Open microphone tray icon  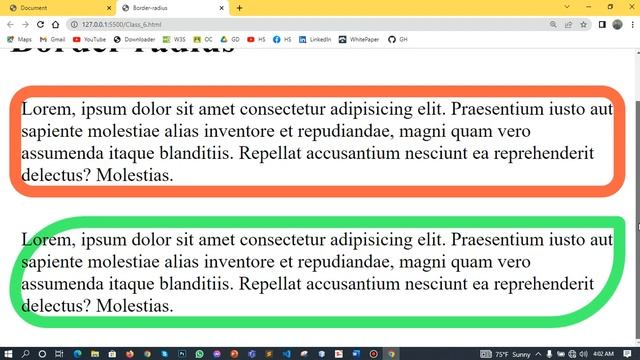(x=549, y=354)
